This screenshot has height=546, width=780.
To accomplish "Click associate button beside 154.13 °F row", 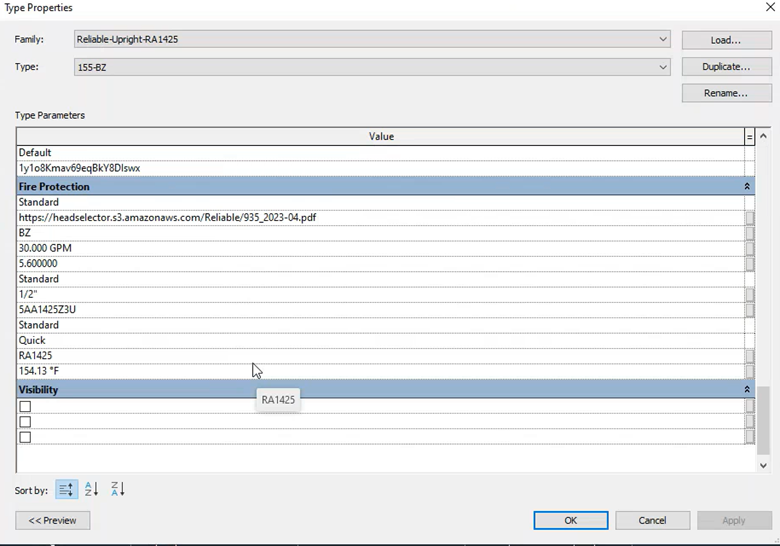I will click(750, 371).
